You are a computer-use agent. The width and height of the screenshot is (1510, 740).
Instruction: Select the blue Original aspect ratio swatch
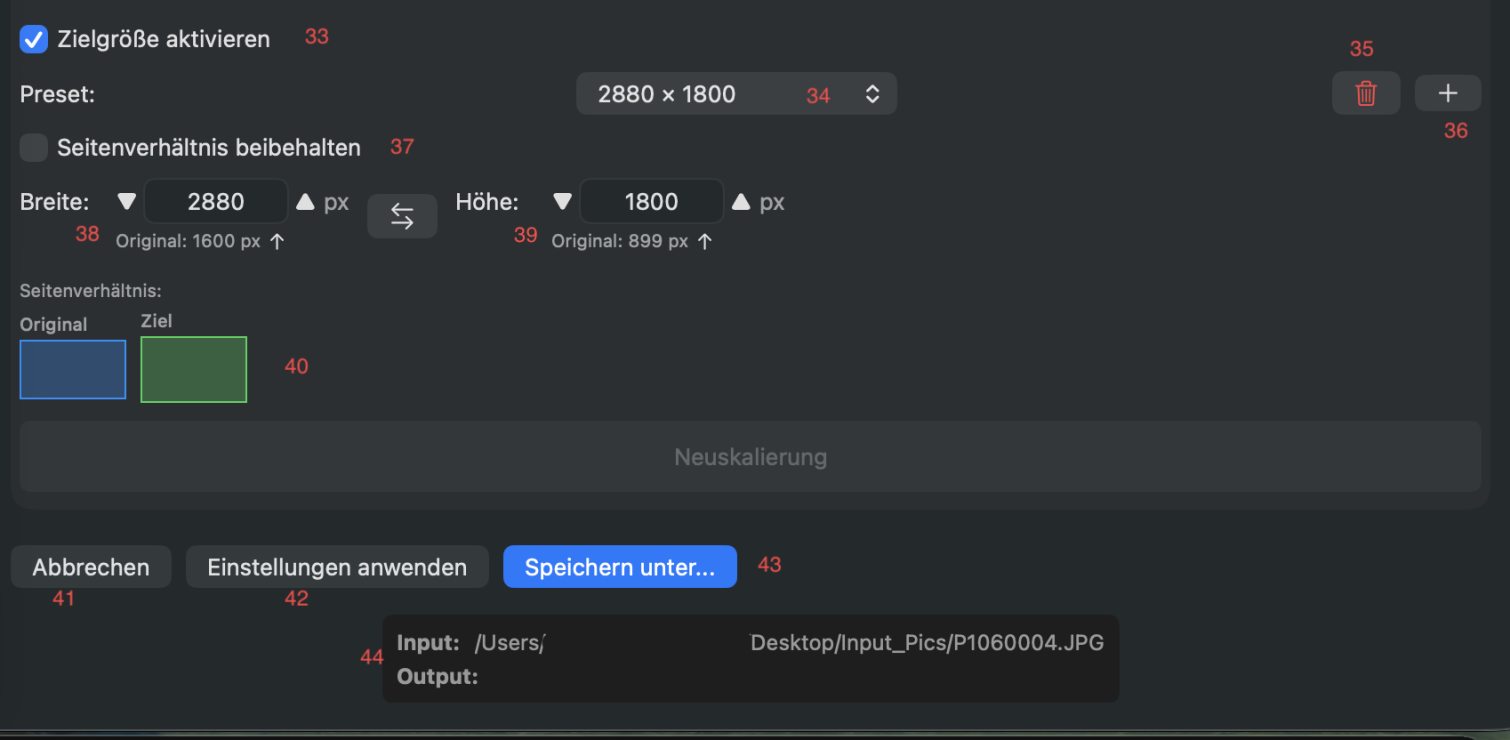73,369
